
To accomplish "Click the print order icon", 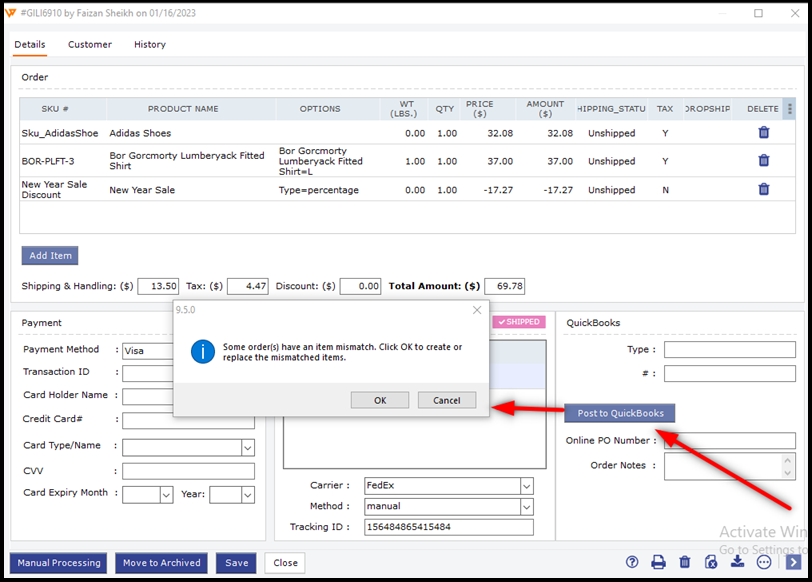I will [658, 562].
